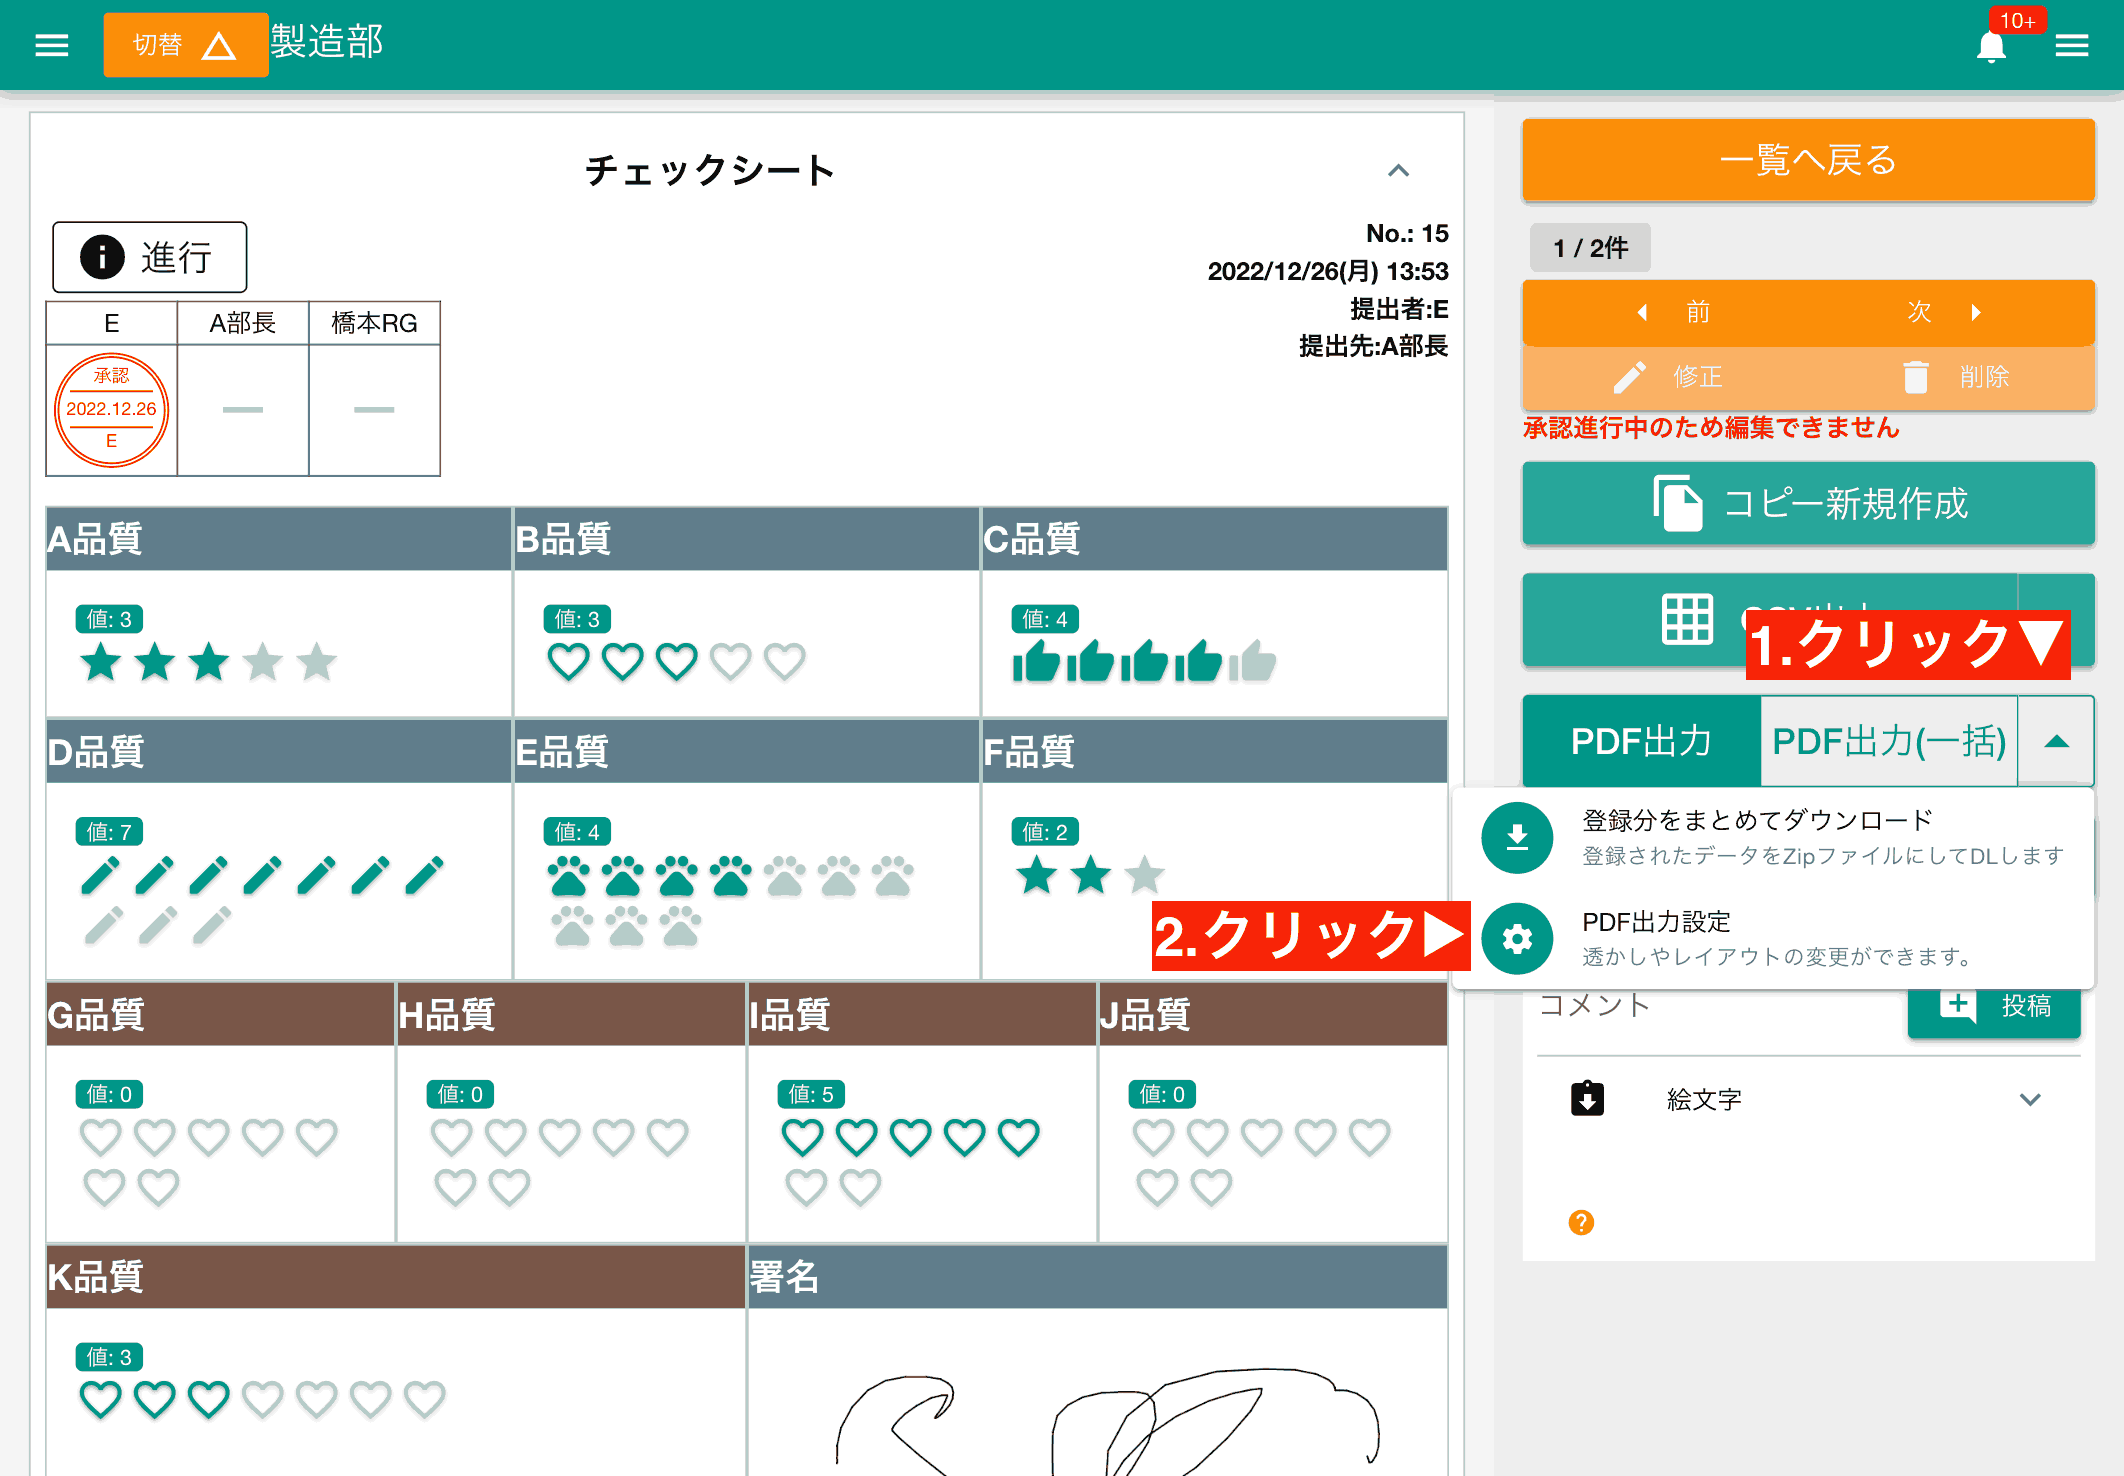Click the download icon for Zip bulk download
The height and width of the screenshot is (1476, 2124).
1516,837
